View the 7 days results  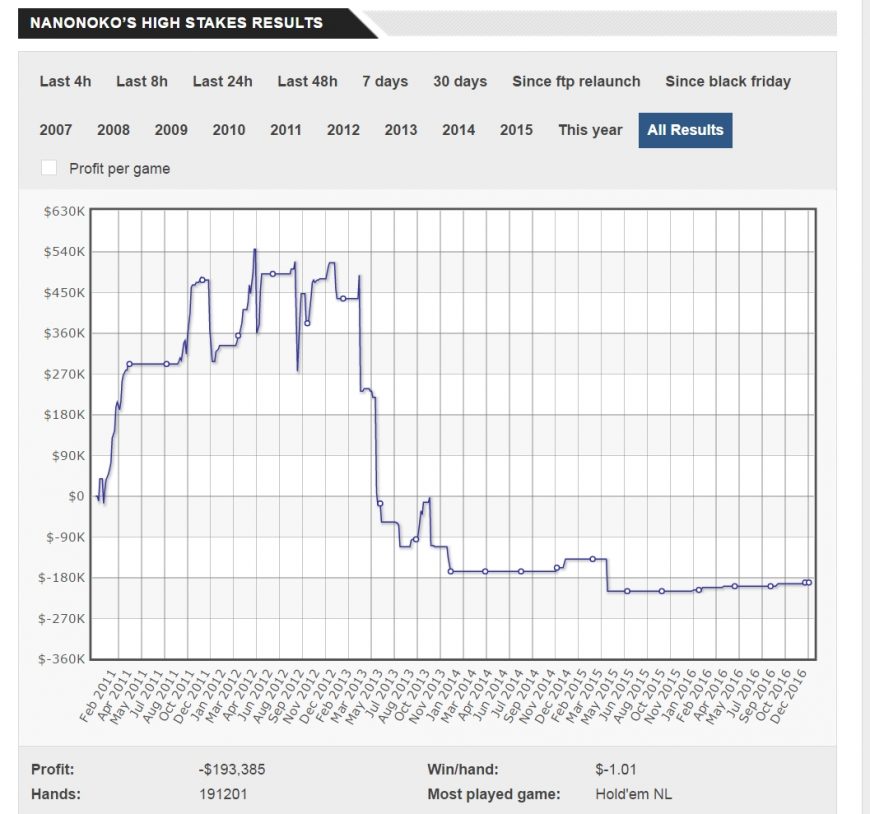pyautogui.click(x=385, y=81)
